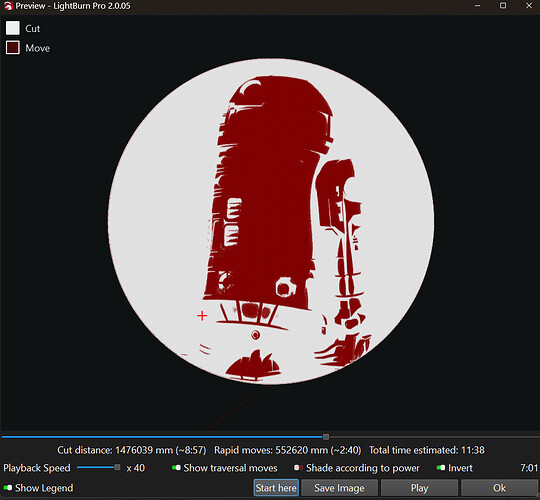Click the 7:01 elapsed time value
Viewport: 540px width, 500px height.
point(529,468)
